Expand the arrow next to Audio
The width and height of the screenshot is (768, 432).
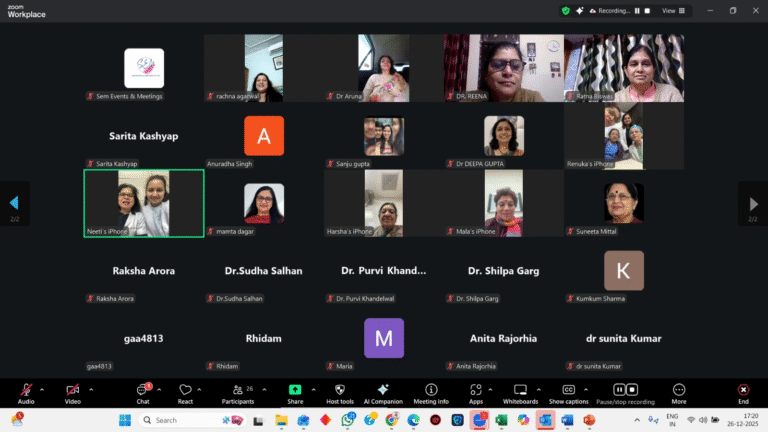[x=41, y=389]
